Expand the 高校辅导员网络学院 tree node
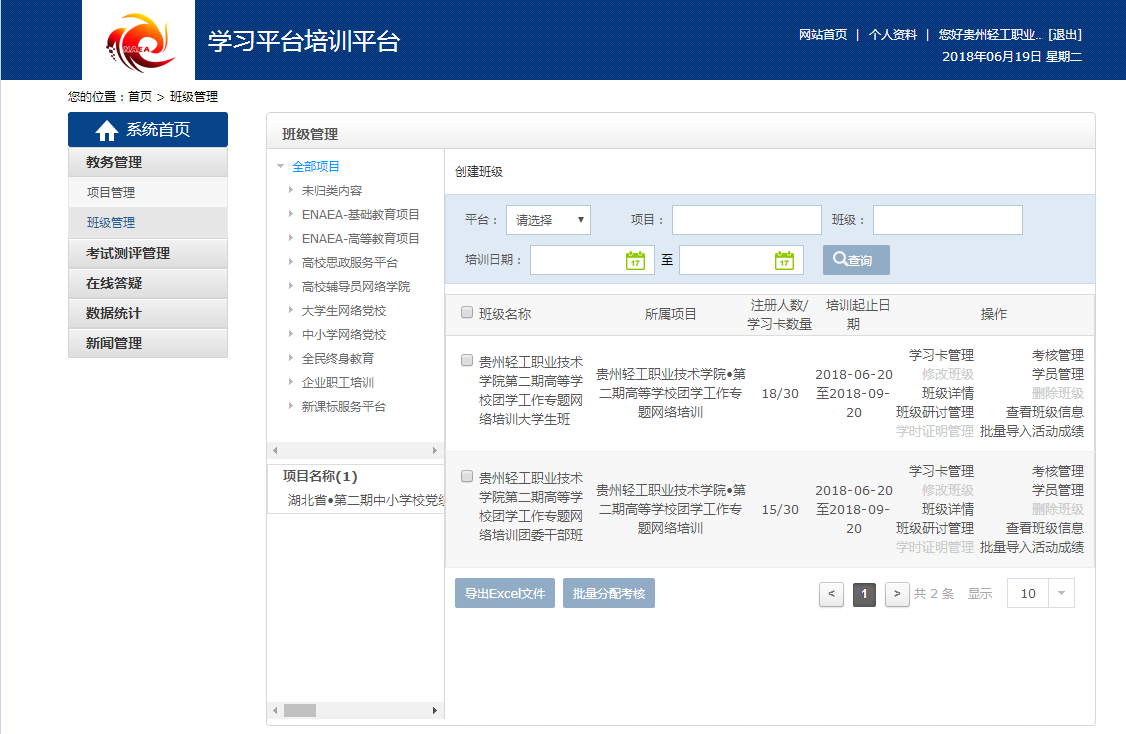Screen dimensions: 1126x734 pos(291,286)
